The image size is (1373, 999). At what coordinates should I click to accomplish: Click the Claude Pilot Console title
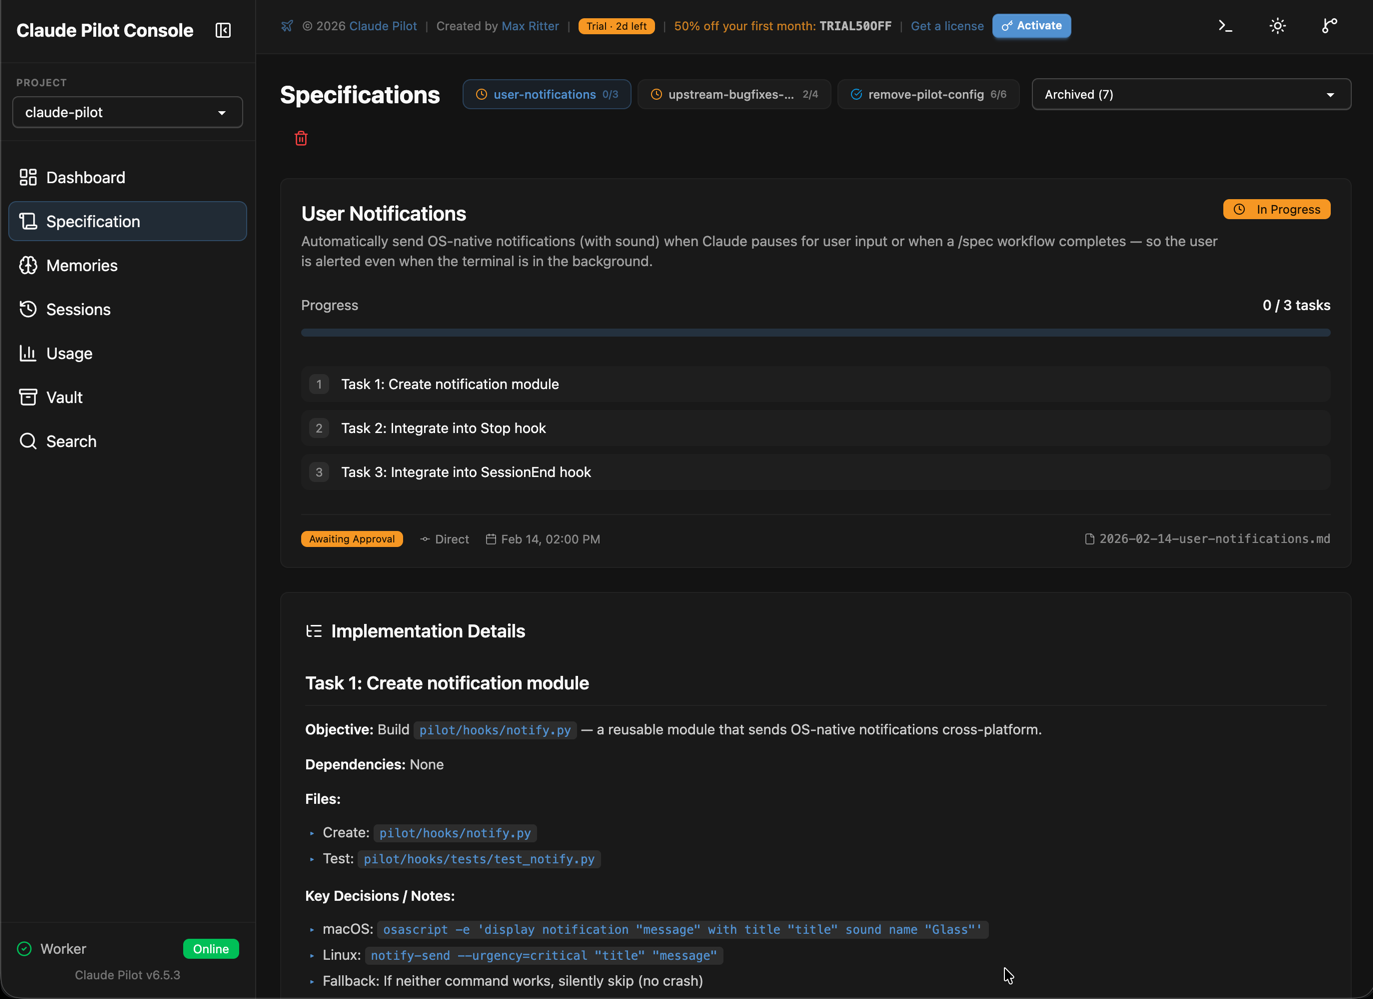point(105,30)
